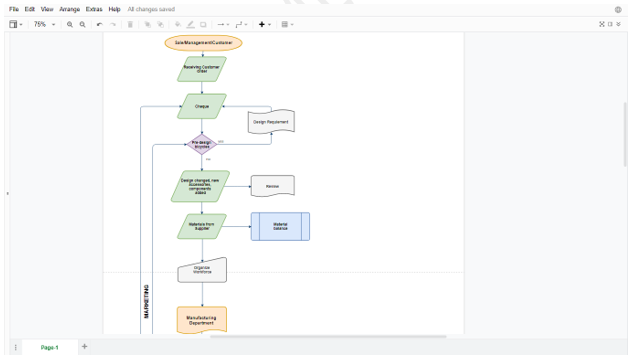640x360 pixels.
Task: Open the table dropdown
Action: tap(287, 24)
